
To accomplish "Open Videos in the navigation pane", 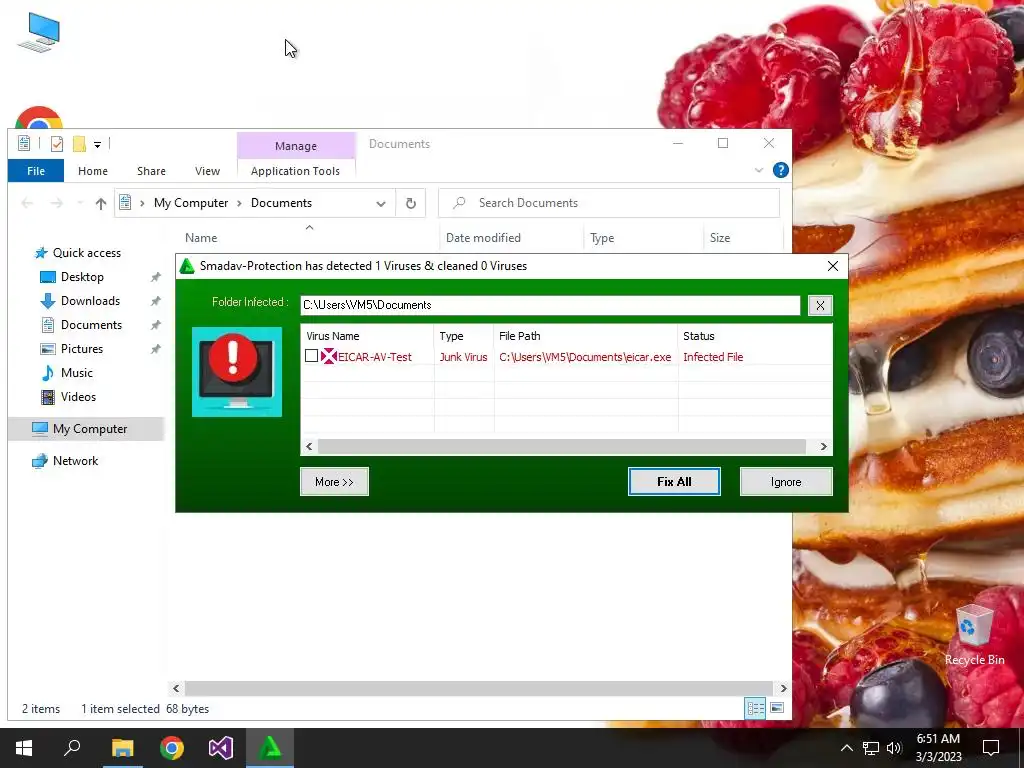I will click(78, 397).
